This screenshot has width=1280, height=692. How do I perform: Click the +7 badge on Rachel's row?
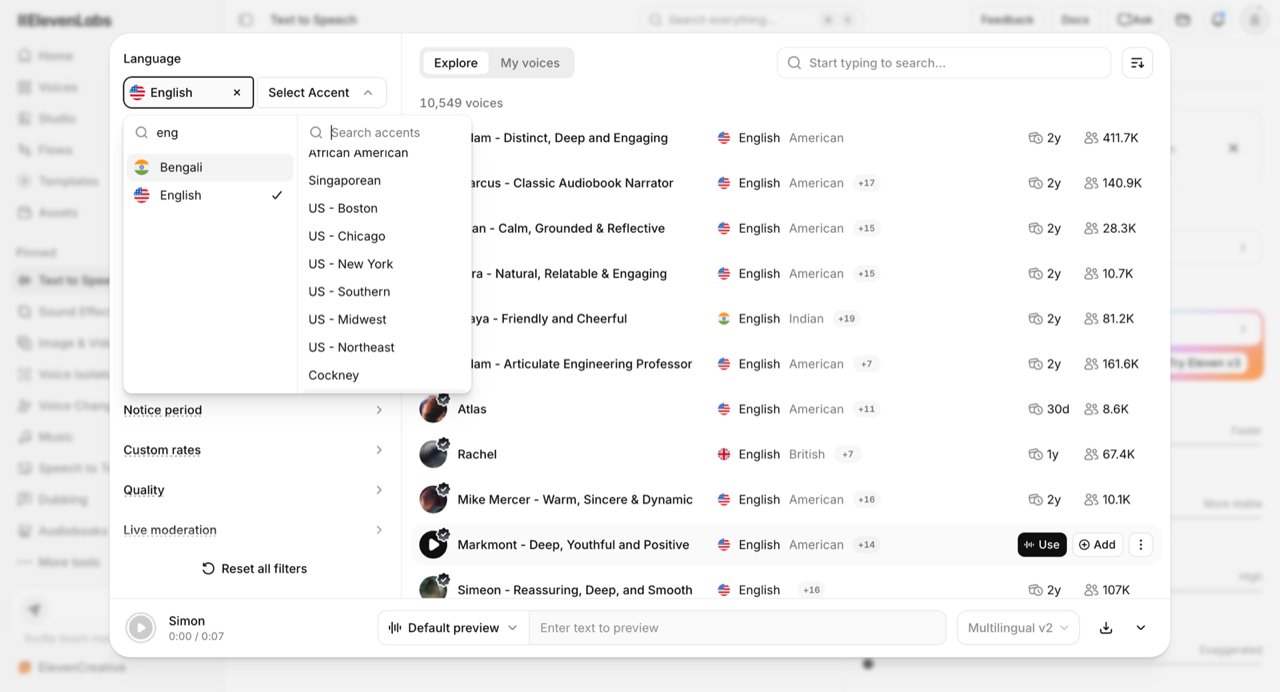848,454
